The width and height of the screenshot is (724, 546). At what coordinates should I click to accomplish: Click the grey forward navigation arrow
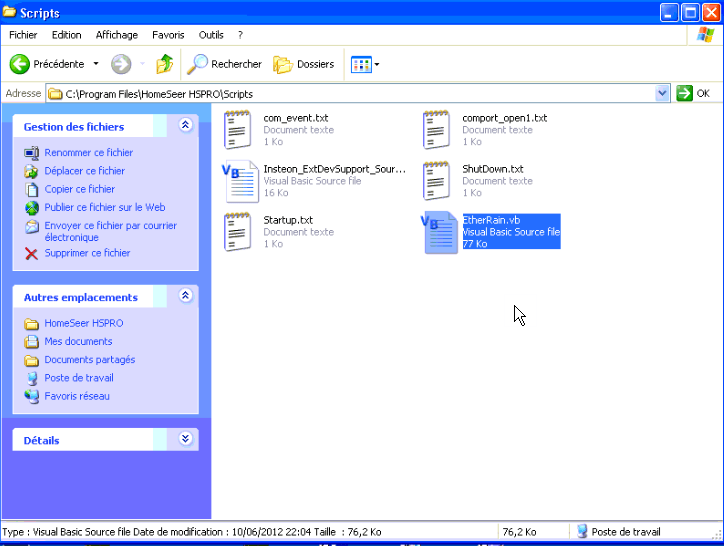click(x=121, y=64)
